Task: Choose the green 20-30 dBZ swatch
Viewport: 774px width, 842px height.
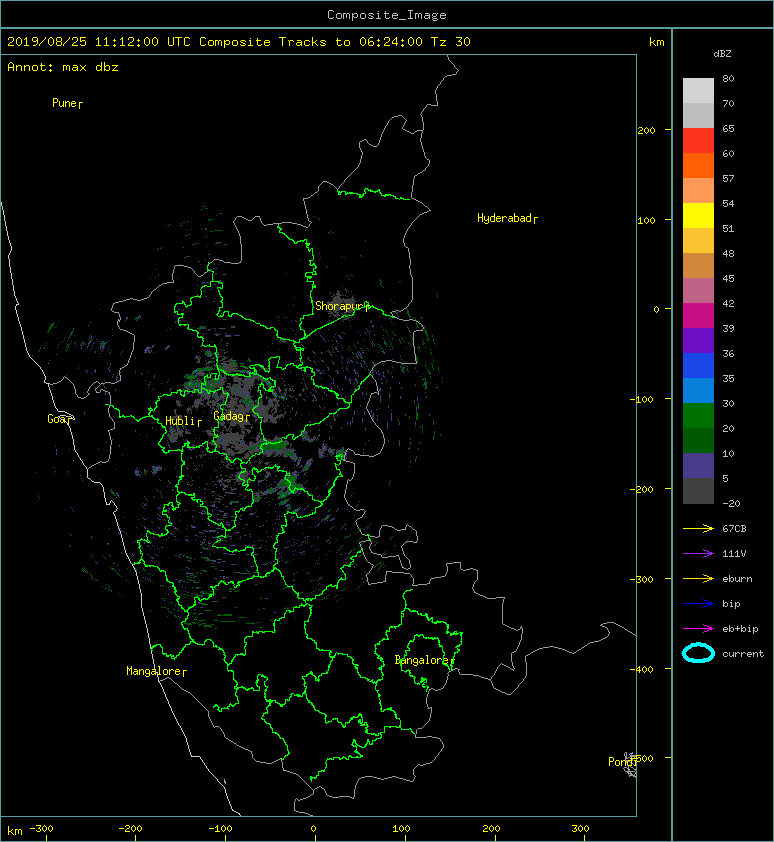Action: (698, 416)
